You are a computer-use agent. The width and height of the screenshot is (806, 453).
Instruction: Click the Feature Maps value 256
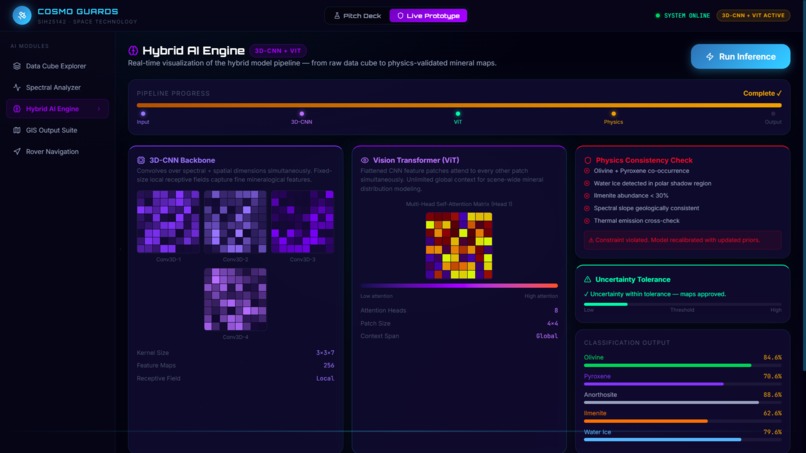329,366
